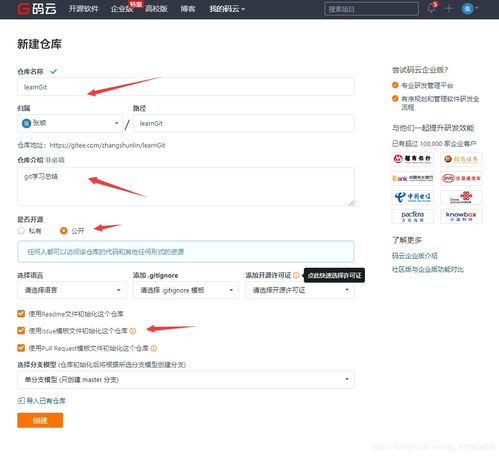Click the 招商证券 logo
Image resolution: width=499 pixels, height=456 pixels.
[461, 159]
